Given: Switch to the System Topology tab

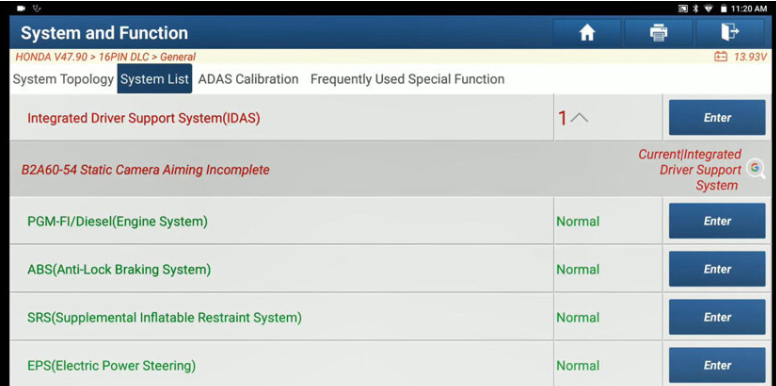Looking at the screenshot, I should pyautogui.click(x=63, y=79).
